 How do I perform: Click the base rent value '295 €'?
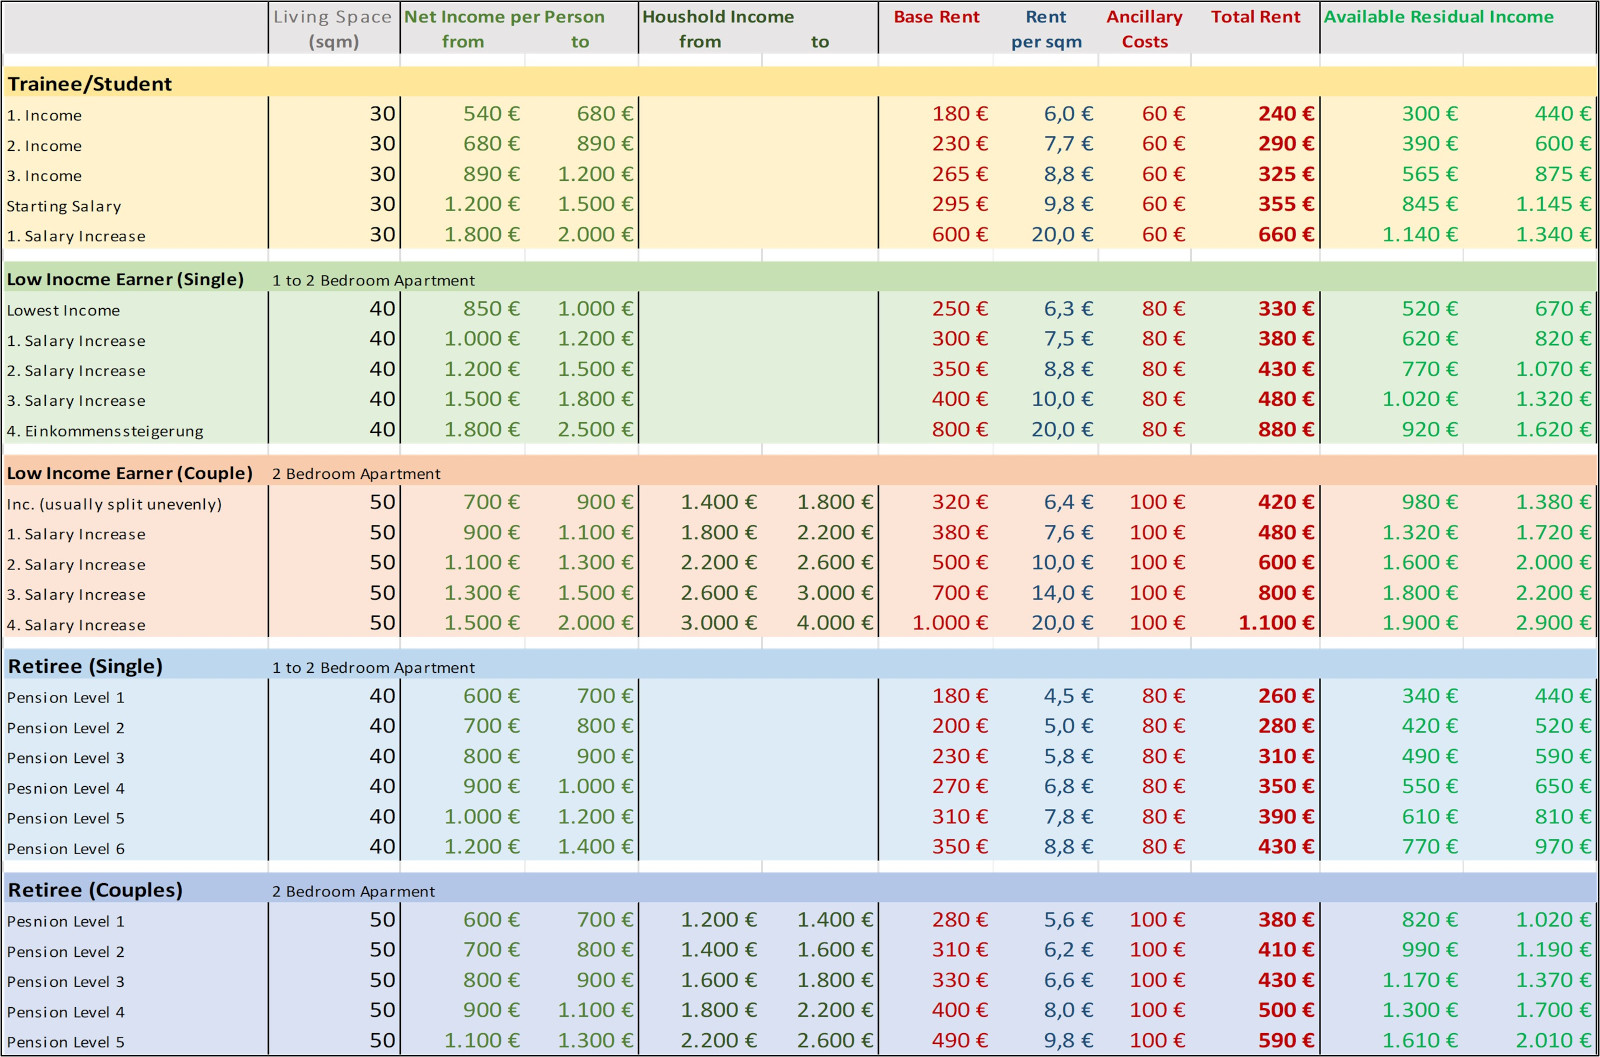coord(960,204)
